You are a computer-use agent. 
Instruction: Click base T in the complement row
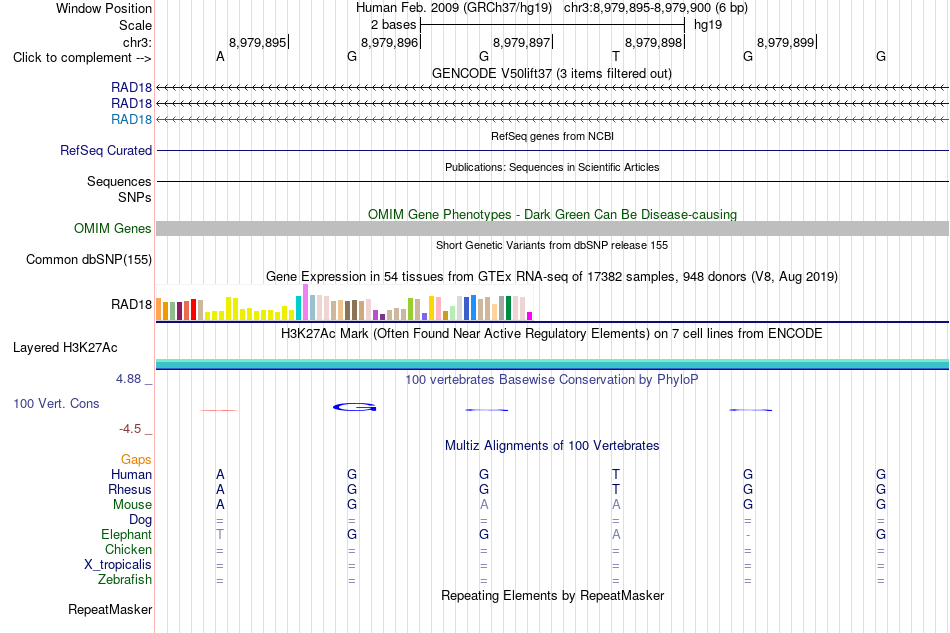pyautogui.click(x=616, y=56)
